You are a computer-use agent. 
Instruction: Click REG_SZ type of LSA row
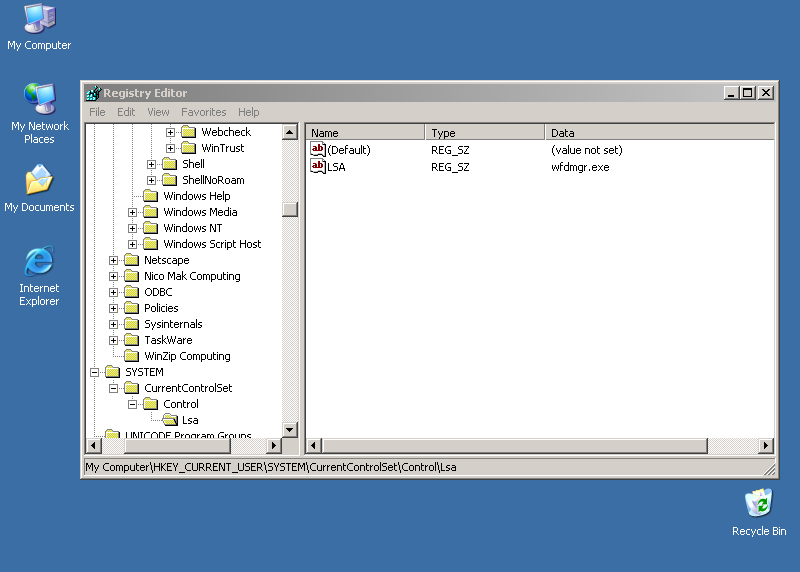tap(450, 167)
